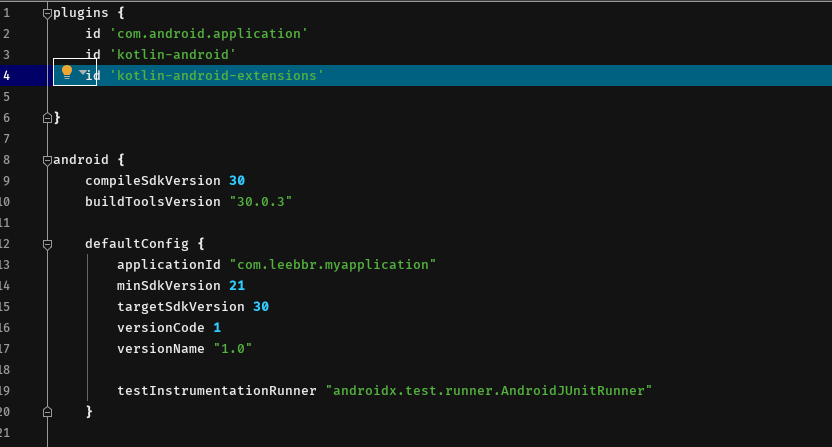Open the dropdown arrow beside the lightbulb

(x=82, y=72)
